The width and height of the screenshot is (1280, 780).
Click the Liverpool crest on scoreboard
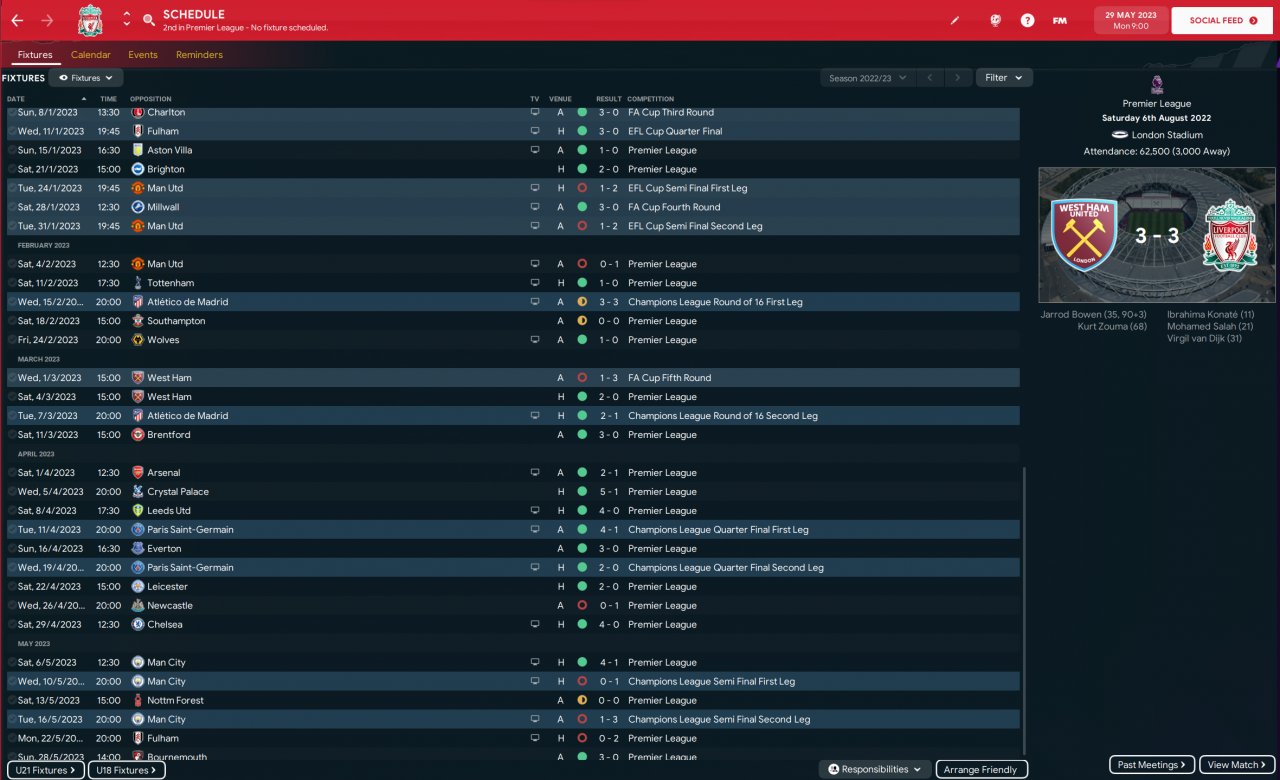tap(1230, 235)
